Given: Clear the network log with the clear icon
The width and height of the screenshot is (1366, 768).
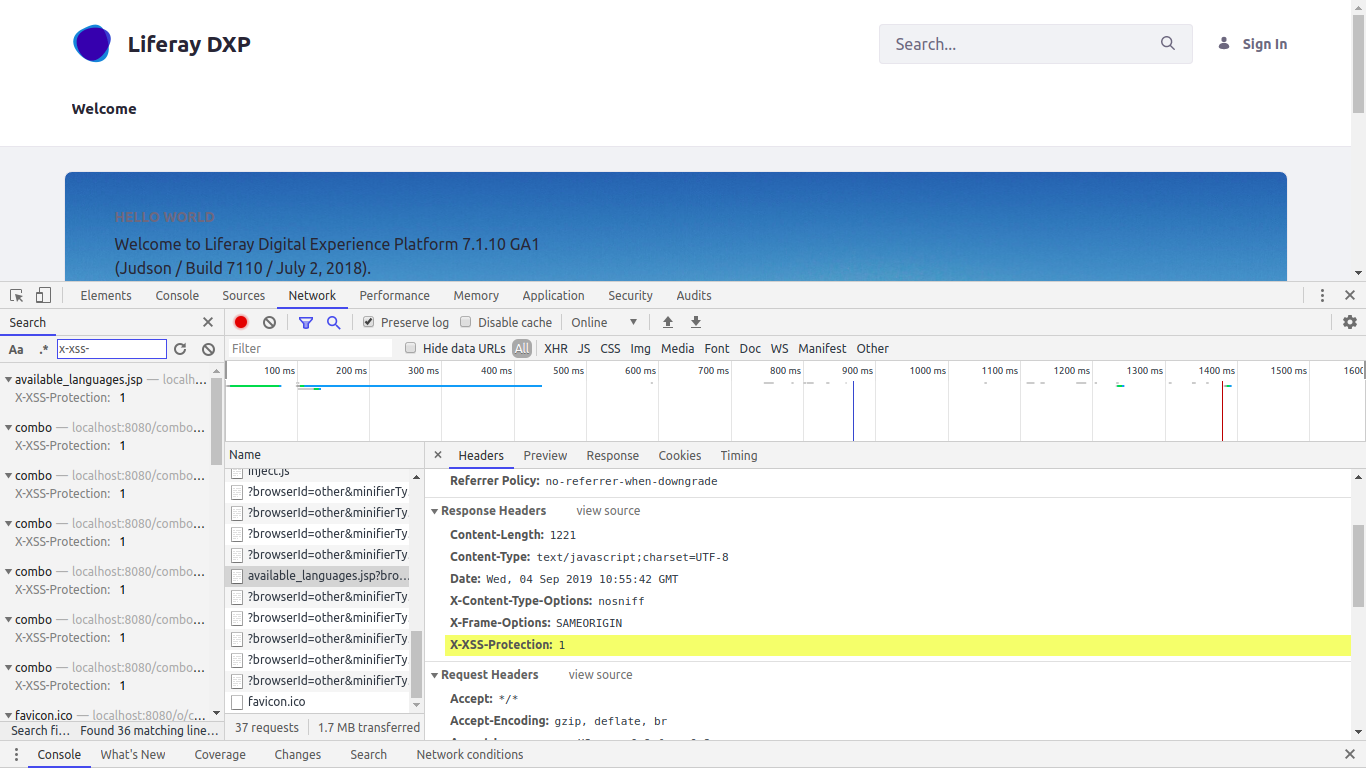Looking at the screenshot, I should point(269,322).
